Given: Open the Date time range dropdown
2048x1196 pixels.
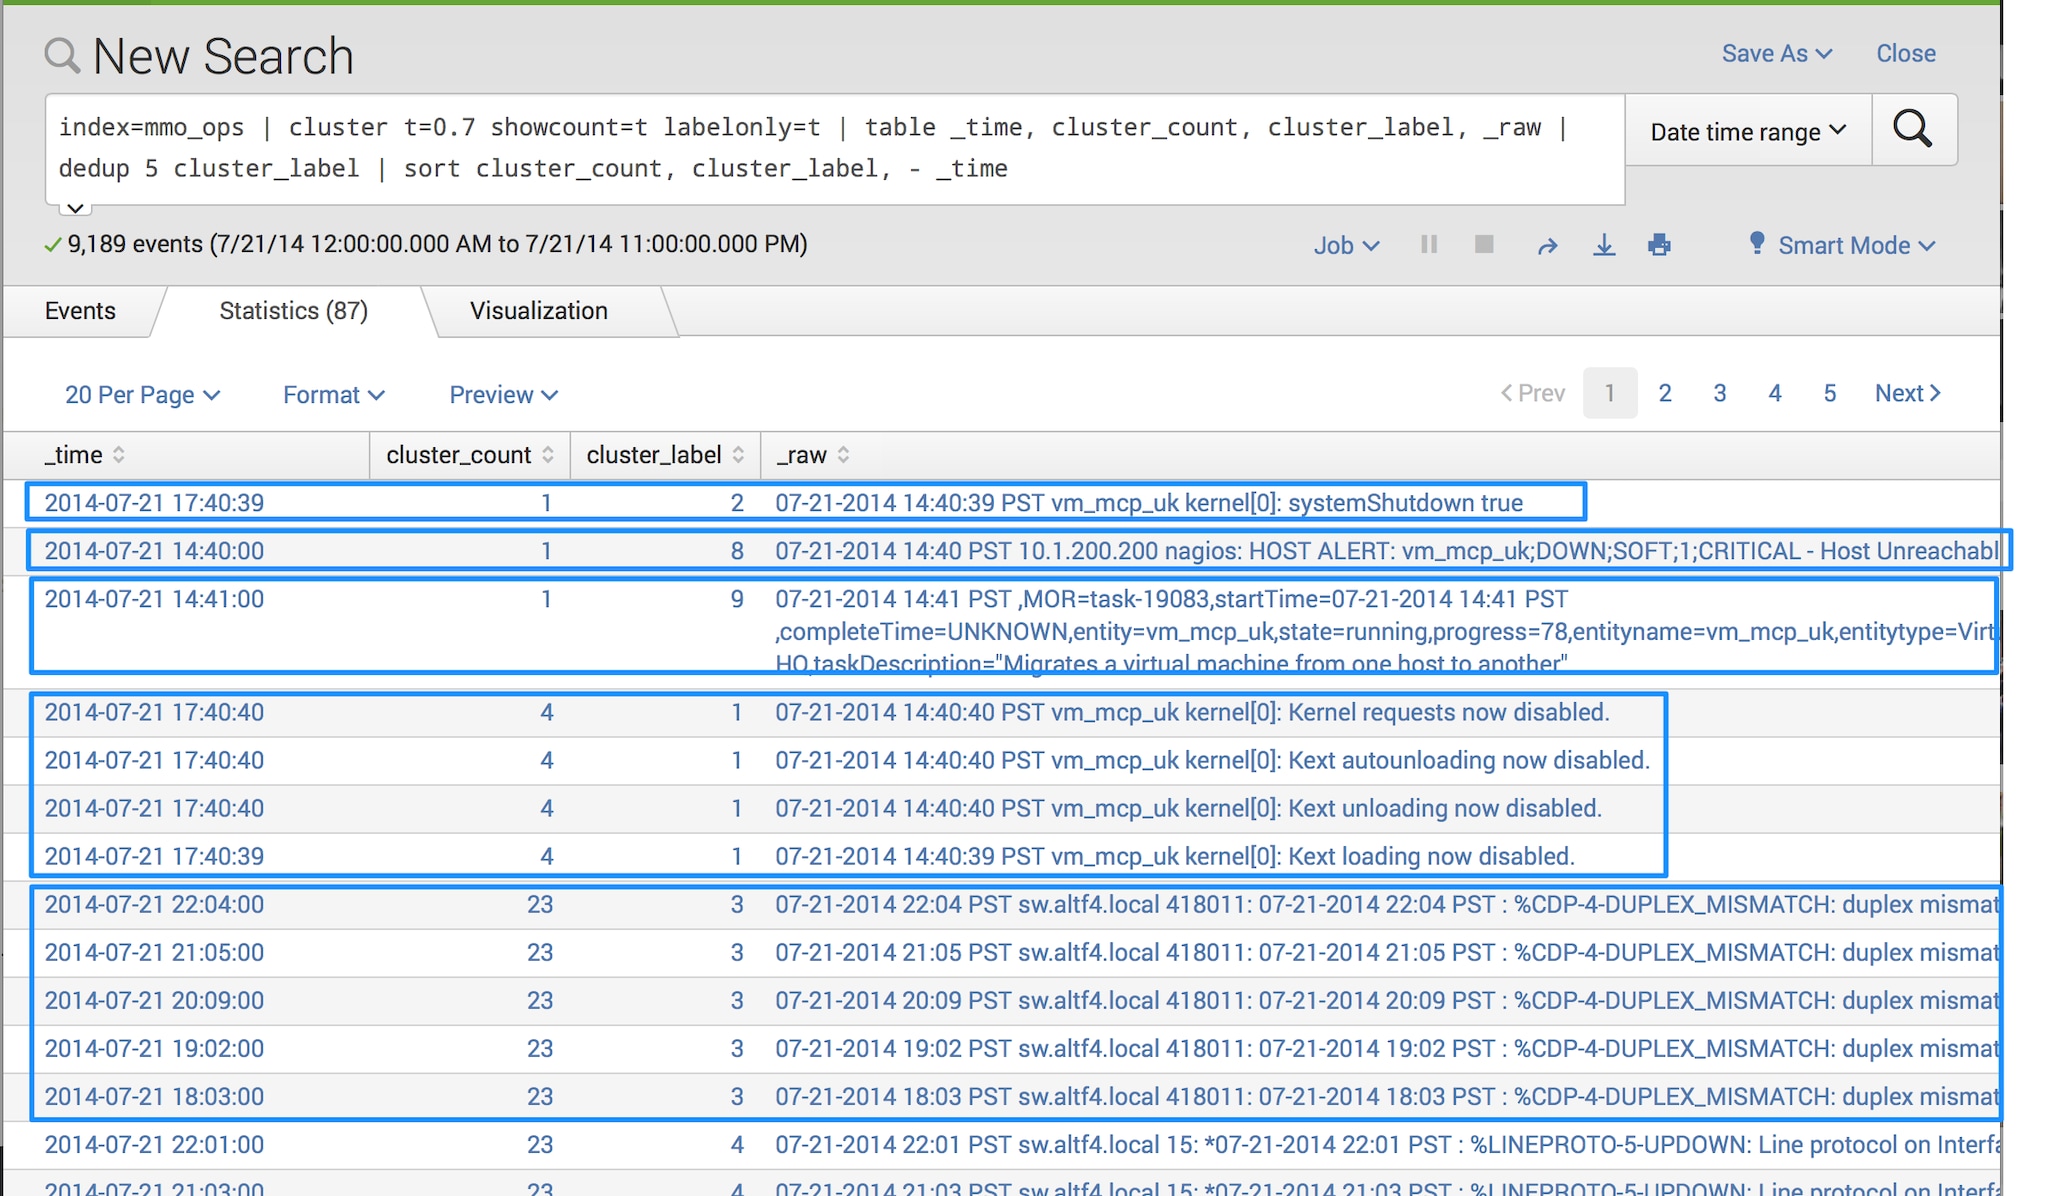Looking at the screenshot, I should (1747, 130).
